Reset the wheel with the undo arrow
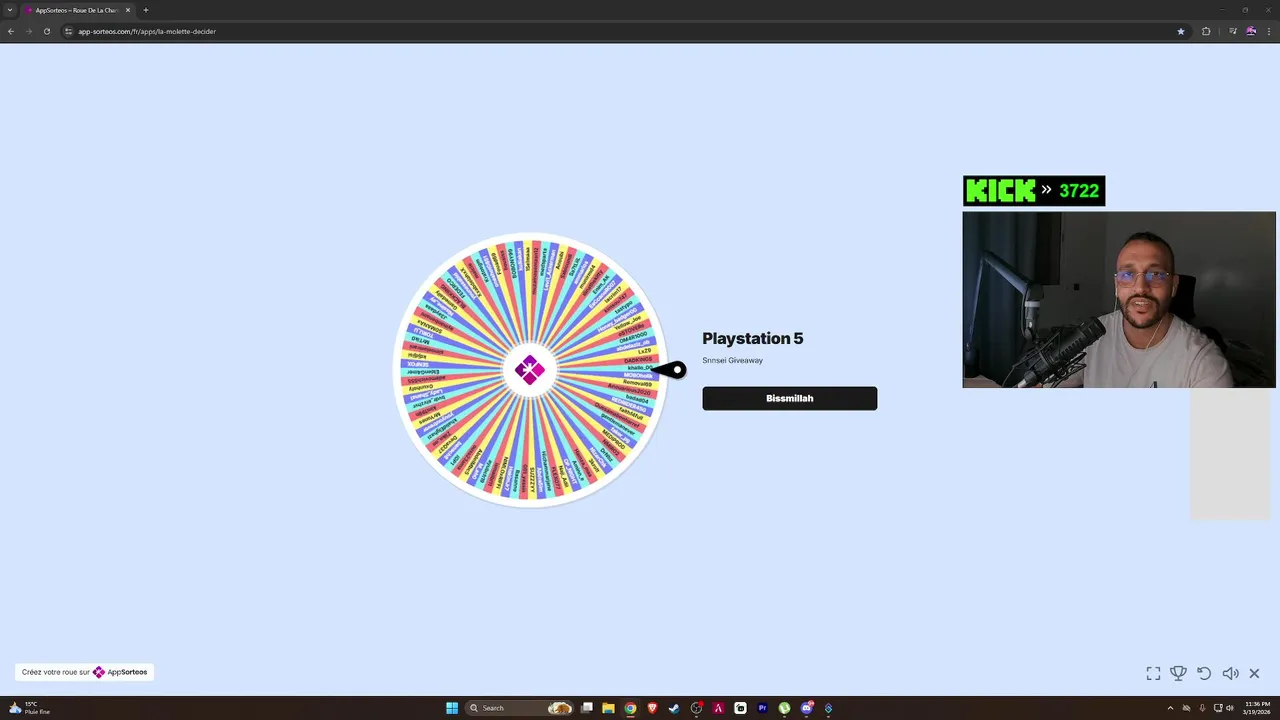Image resolution: width=1280 pixels, height=720 pixels. (x=1204, y=673)
